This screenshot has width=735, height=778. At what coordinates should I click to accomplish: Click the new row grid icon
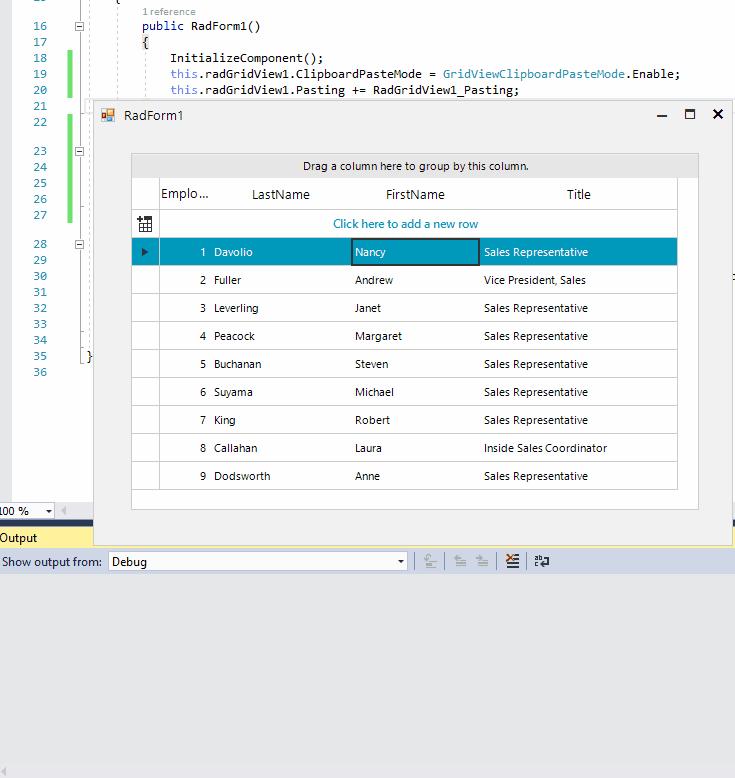coord(145,224)
